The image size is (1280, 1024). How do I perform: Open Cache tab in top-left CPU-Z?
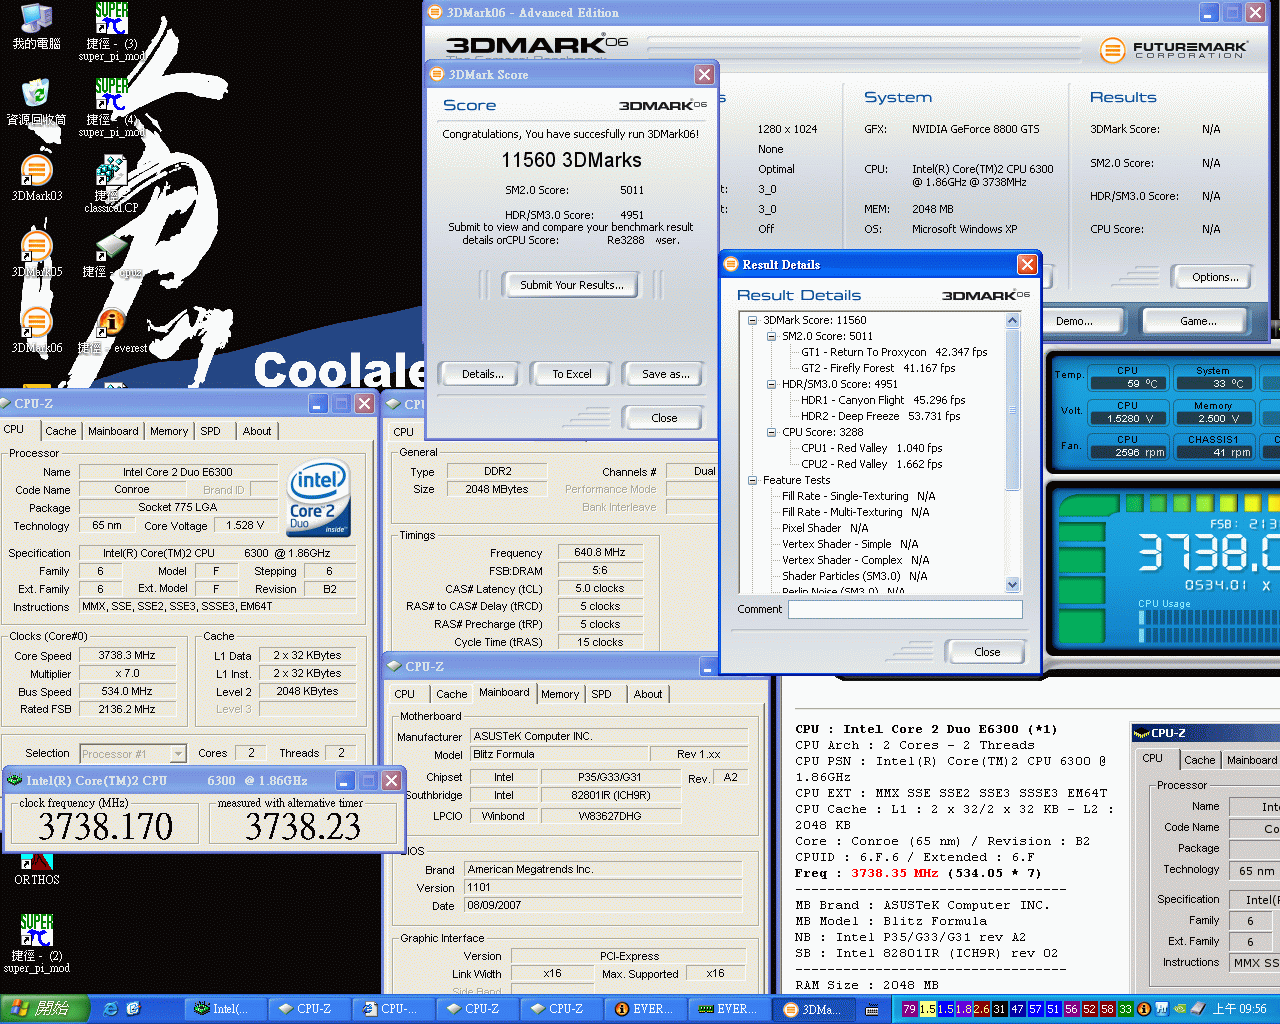click(60, 431)
